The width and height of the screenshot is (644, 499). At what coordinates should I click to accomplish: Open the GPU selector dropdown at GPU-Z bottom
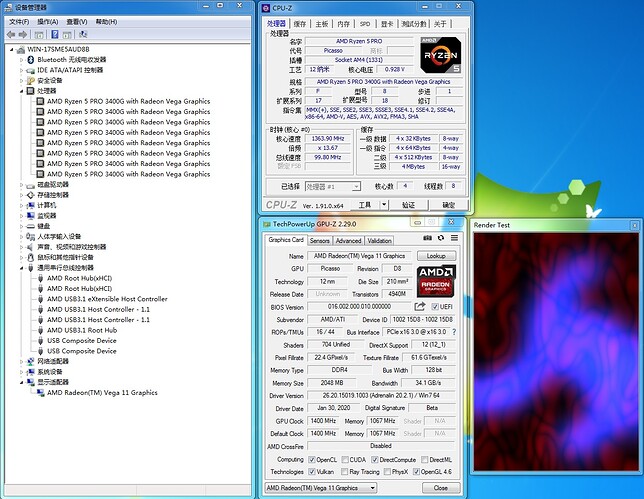[x=321, y=488]
